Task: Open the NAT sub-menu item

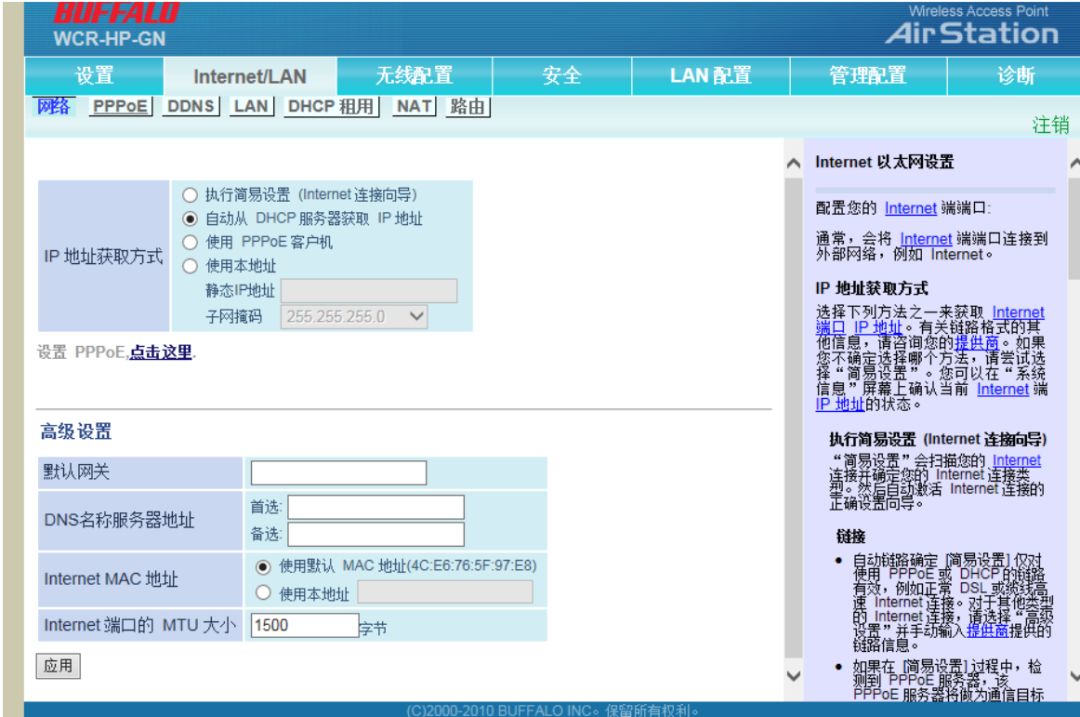Action: coord(411,105)
